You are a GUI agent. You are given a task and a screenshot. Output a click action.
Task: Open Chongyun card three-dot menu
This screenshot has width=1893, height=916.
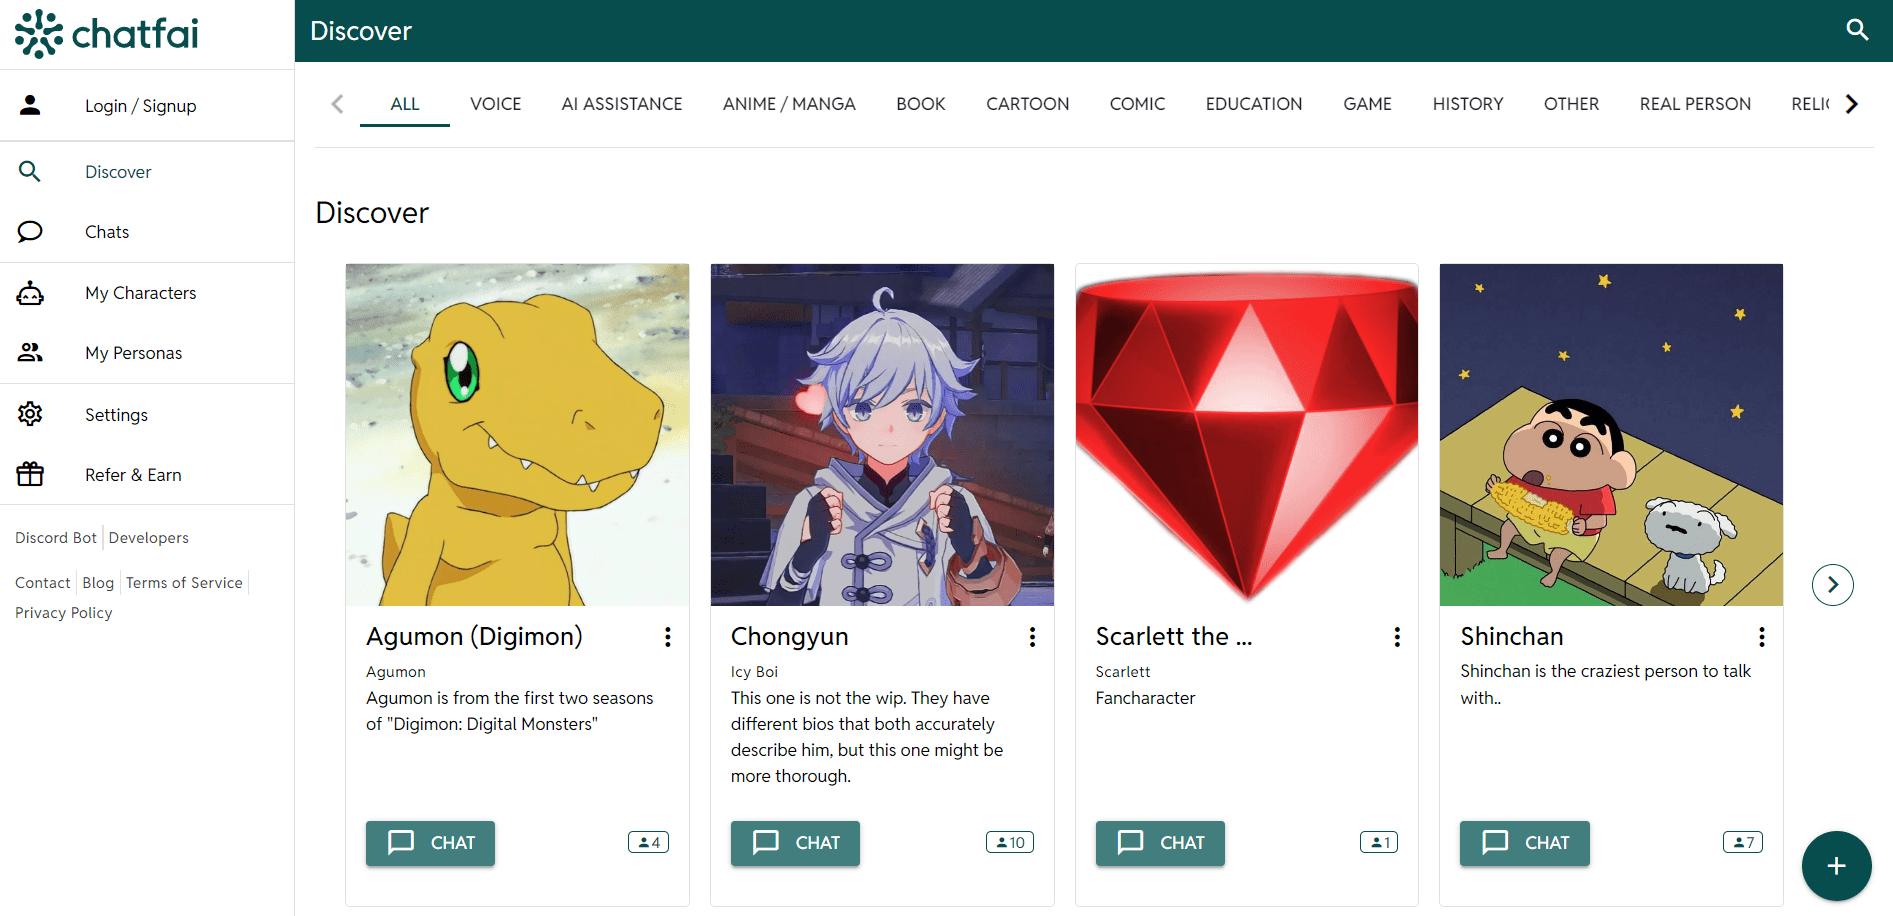1032,637
